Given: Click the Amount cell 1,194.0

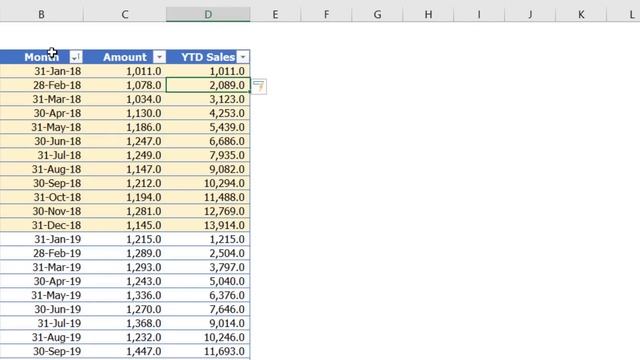Looking at the screenshot, I should (124, 197).
